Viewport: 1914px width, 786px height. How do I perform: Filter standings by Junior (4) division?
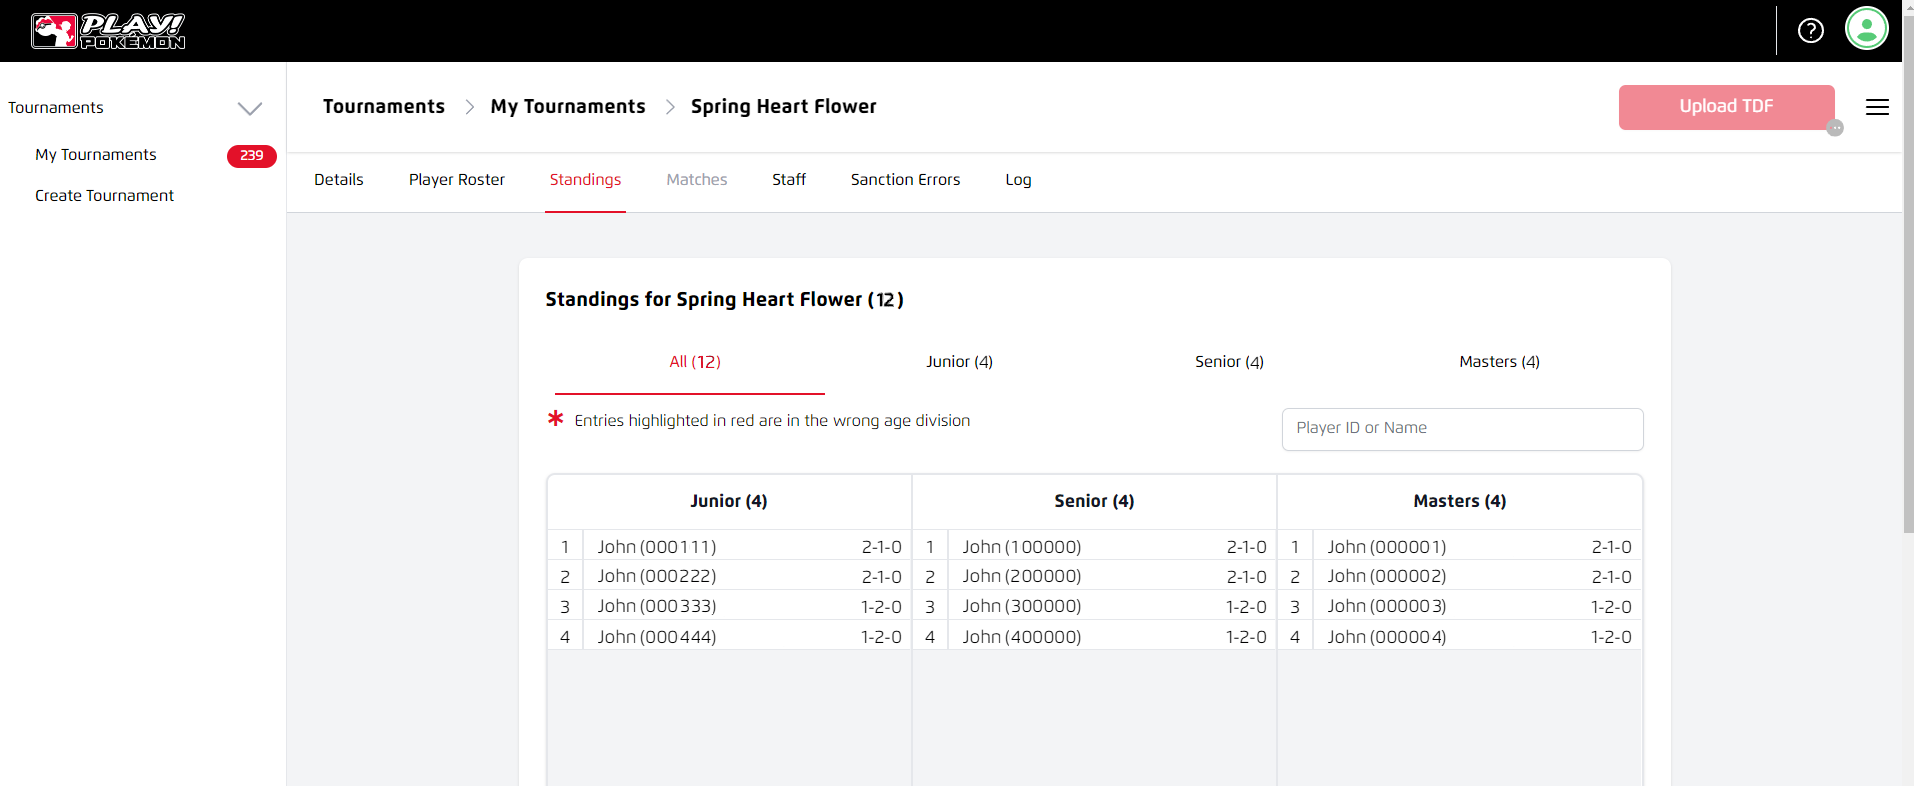click(959, 362)
